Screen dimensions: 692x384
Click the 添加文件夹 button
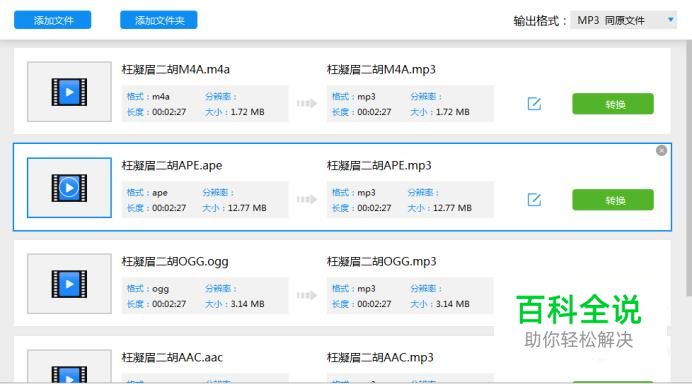click(x=159, y=20)
